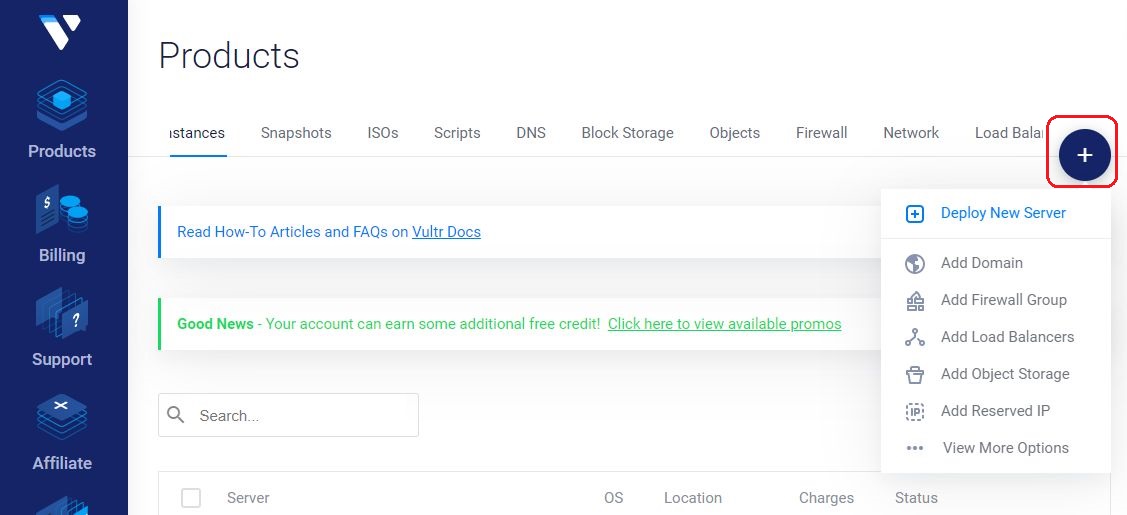
Task: Expand View More Options
Action: point(1006,448)
